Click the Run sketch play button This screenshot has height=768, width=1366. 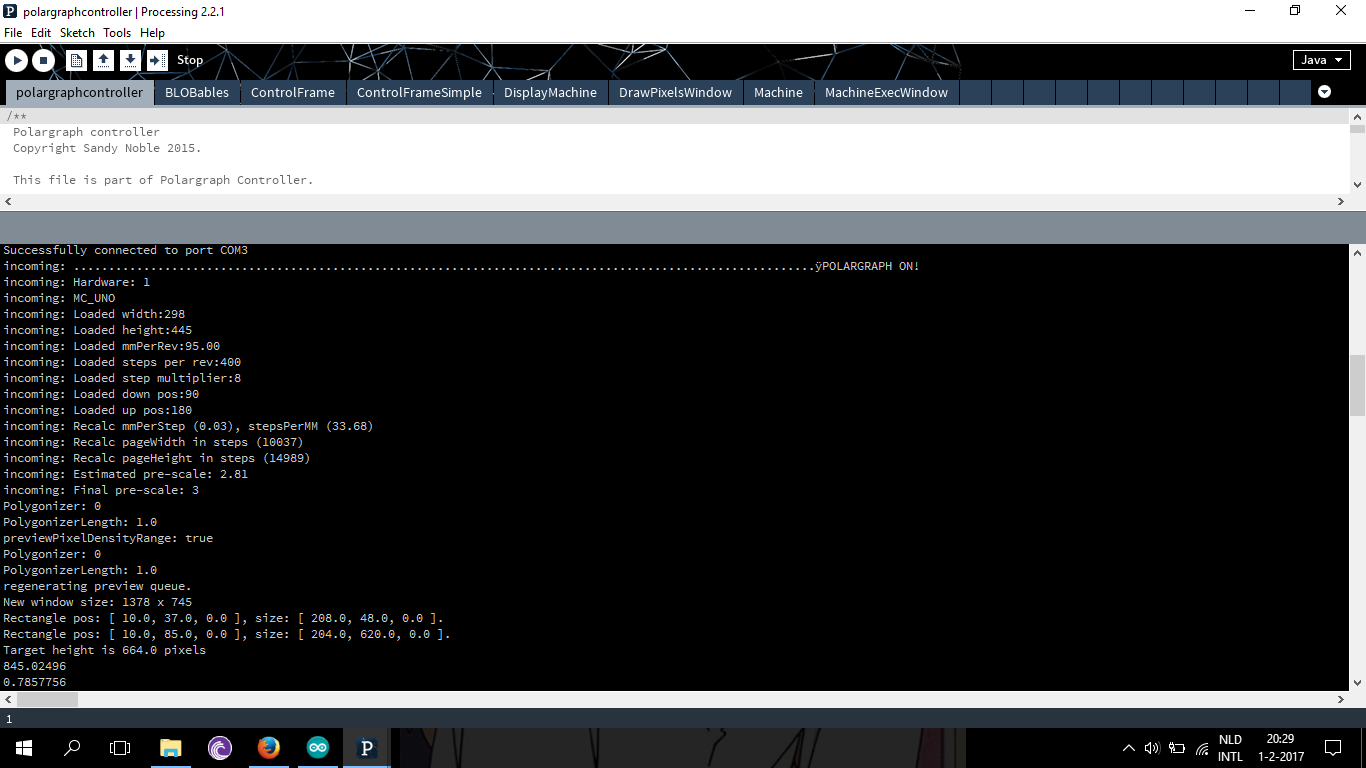16,60
